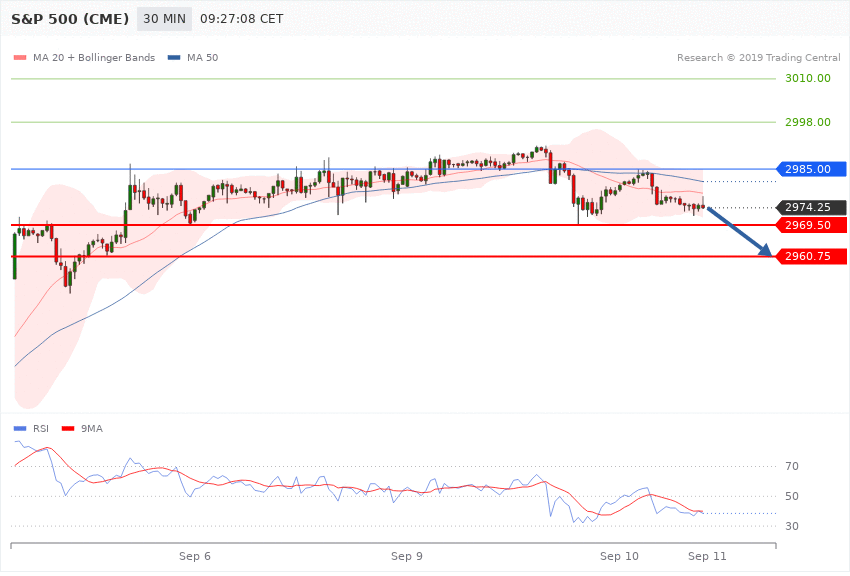850x576 pixels.
Task: Click the Sep 11 date axis label
Action: 707,556
